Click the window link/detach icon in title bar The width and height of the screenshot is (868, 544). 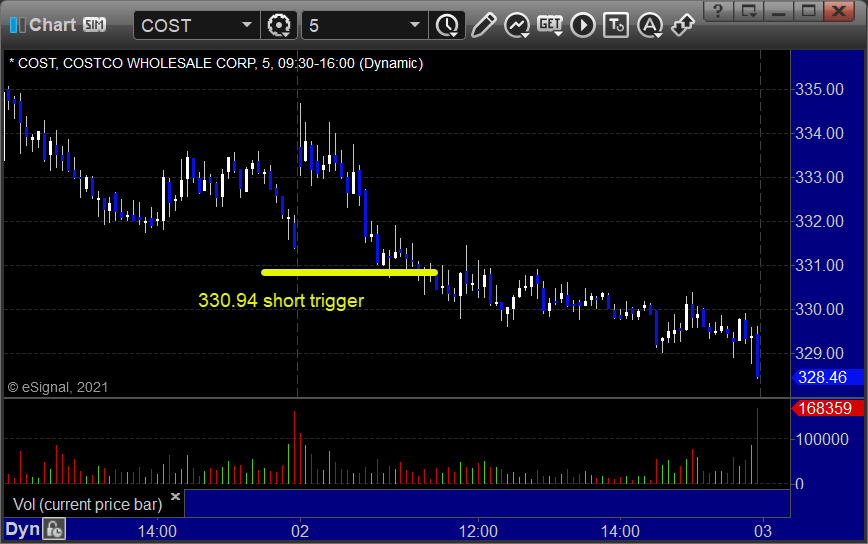pos(749,11)
